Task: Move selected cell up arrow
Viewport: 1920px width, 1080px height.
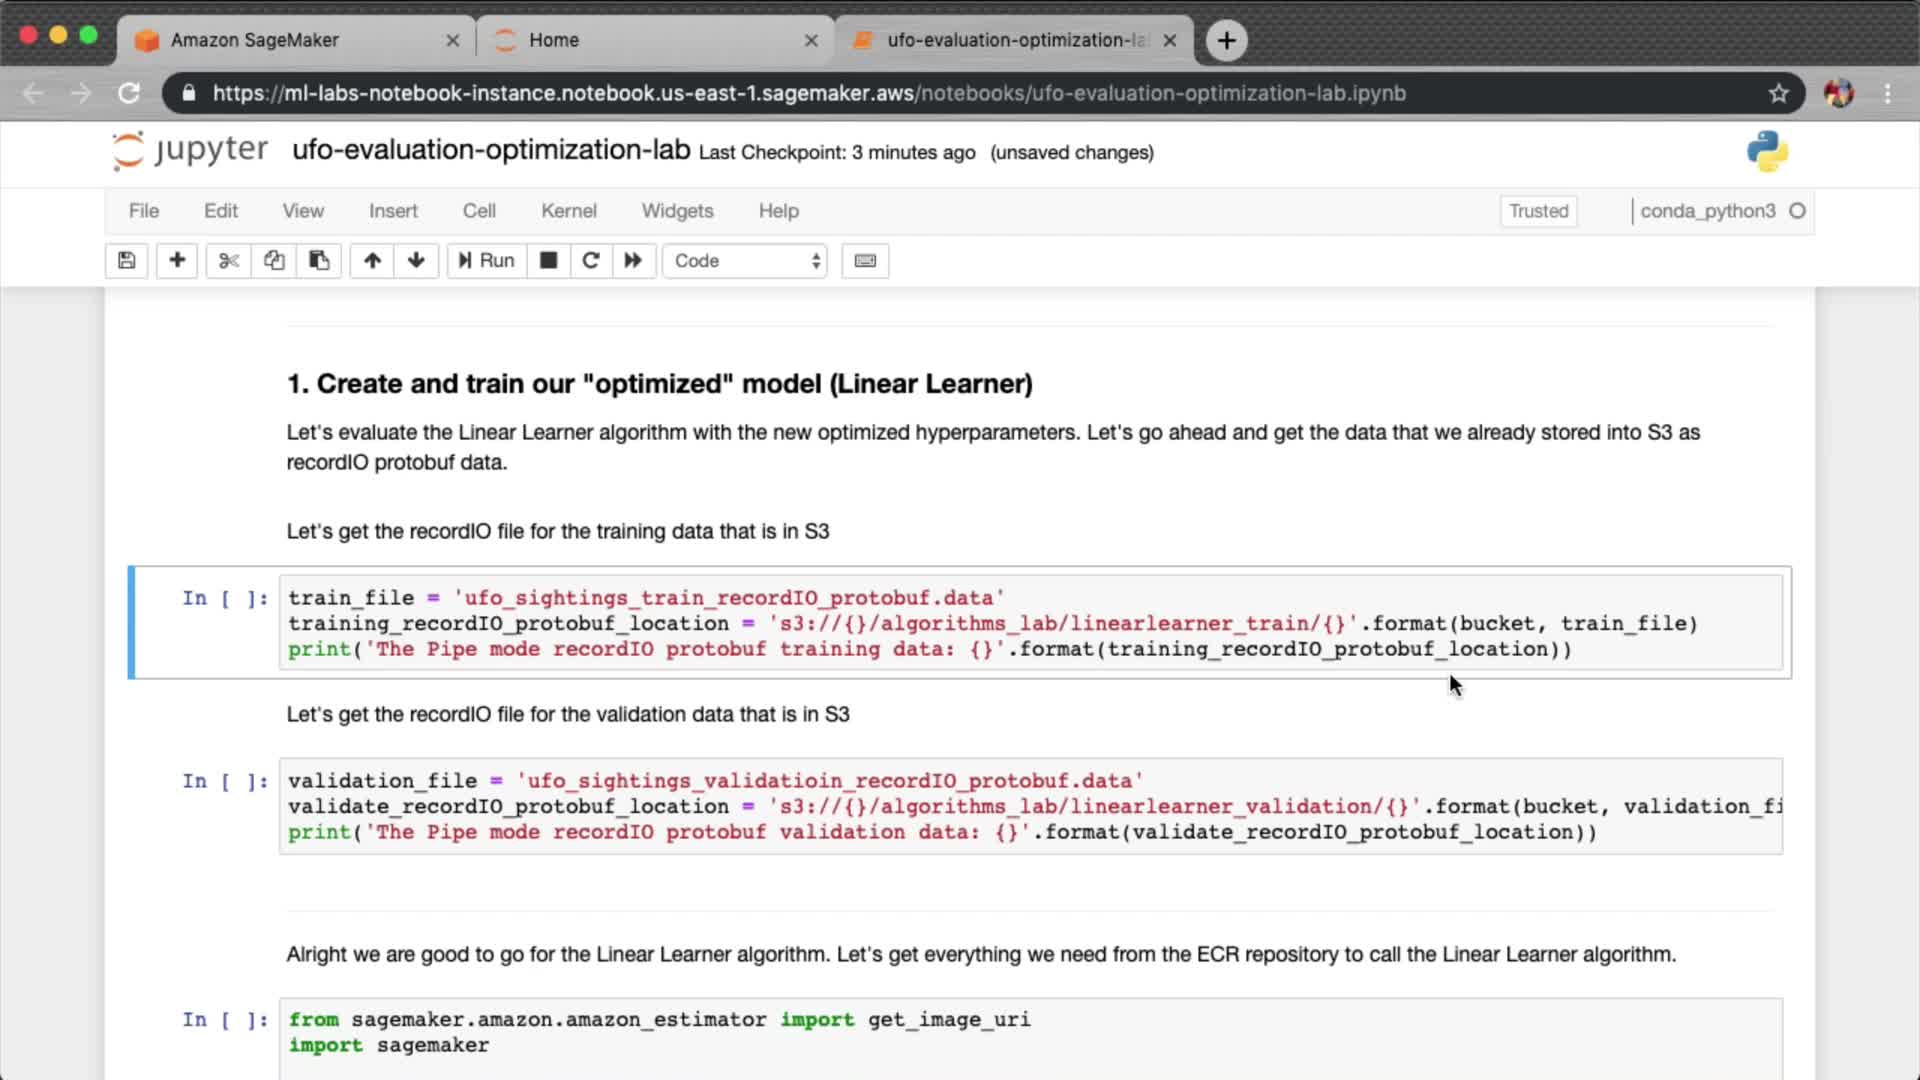Action: tap(372, 261)
